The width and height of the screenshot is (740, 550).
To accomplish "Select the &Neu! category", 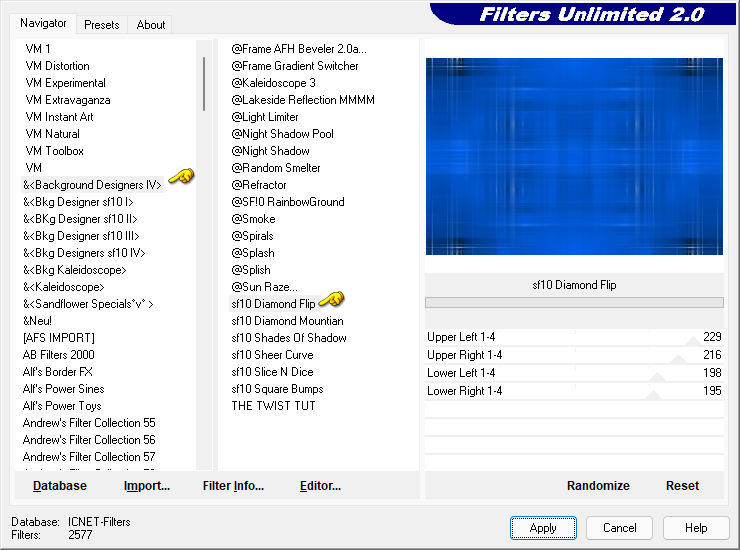I will point(37,321).
